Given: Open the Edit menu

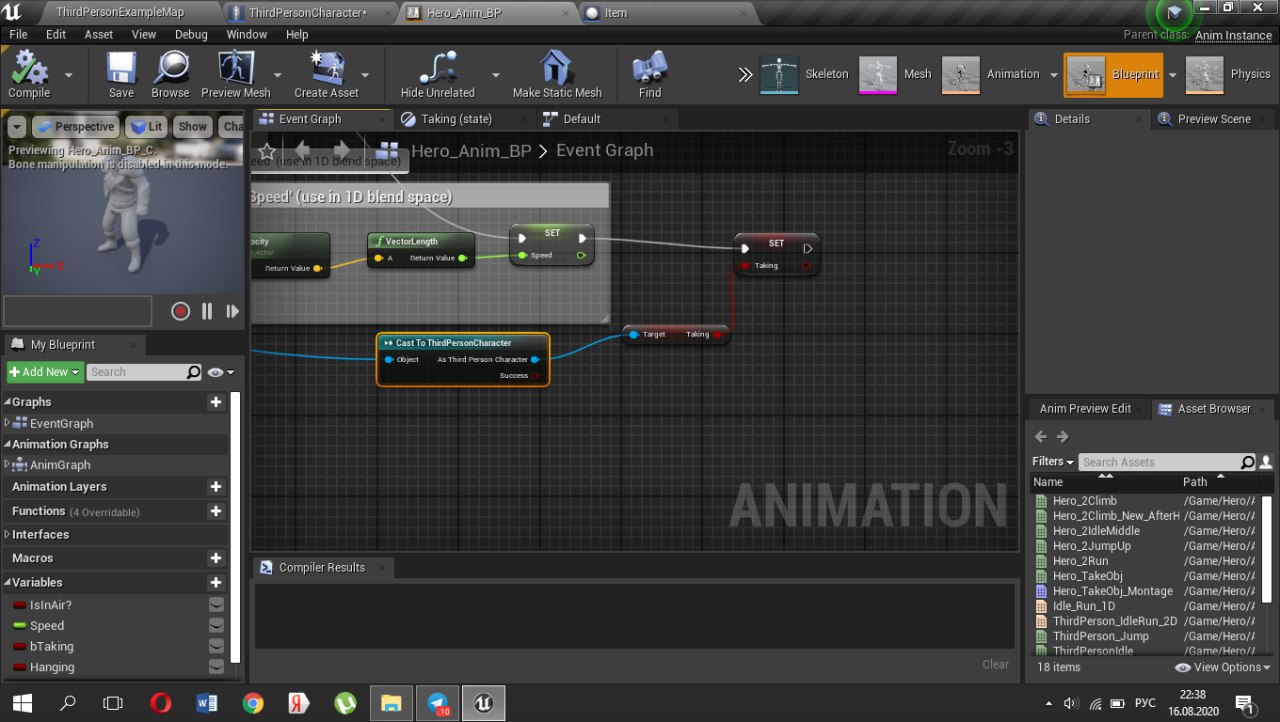Looking at the screenshot, I should 56,34.
